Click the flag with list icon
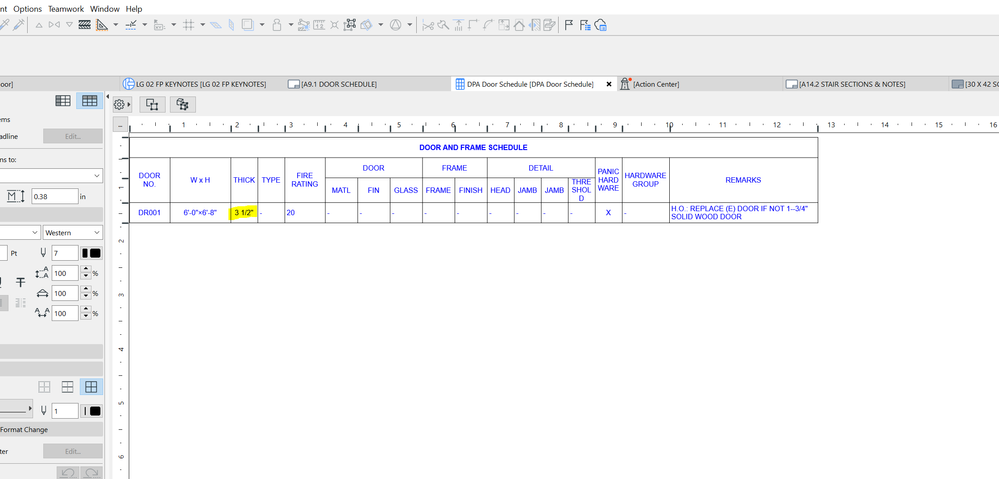The height and width of the screenshot is (479, 999). (584, 25)
